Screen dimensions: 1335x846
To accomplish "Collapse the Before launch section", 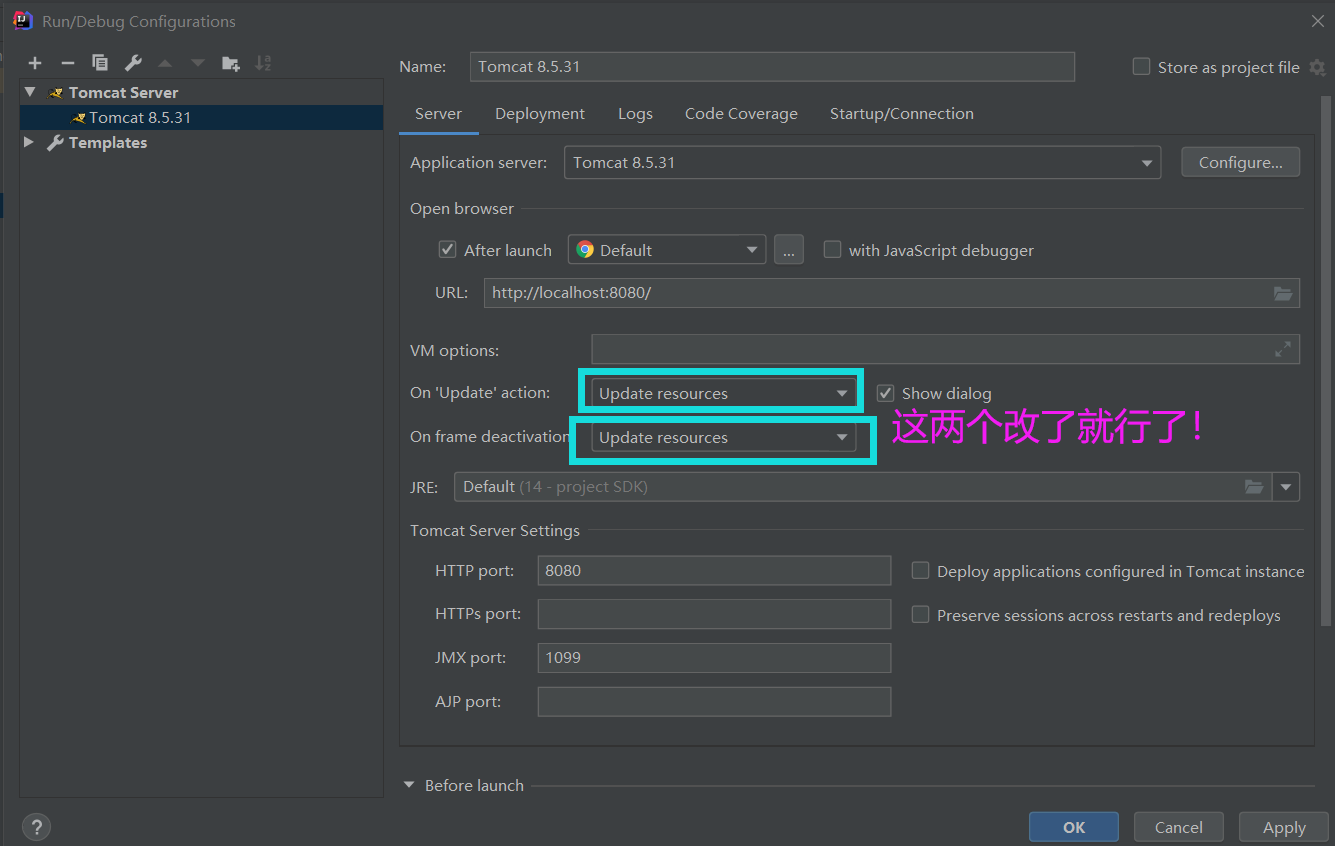I will (409, 785).
